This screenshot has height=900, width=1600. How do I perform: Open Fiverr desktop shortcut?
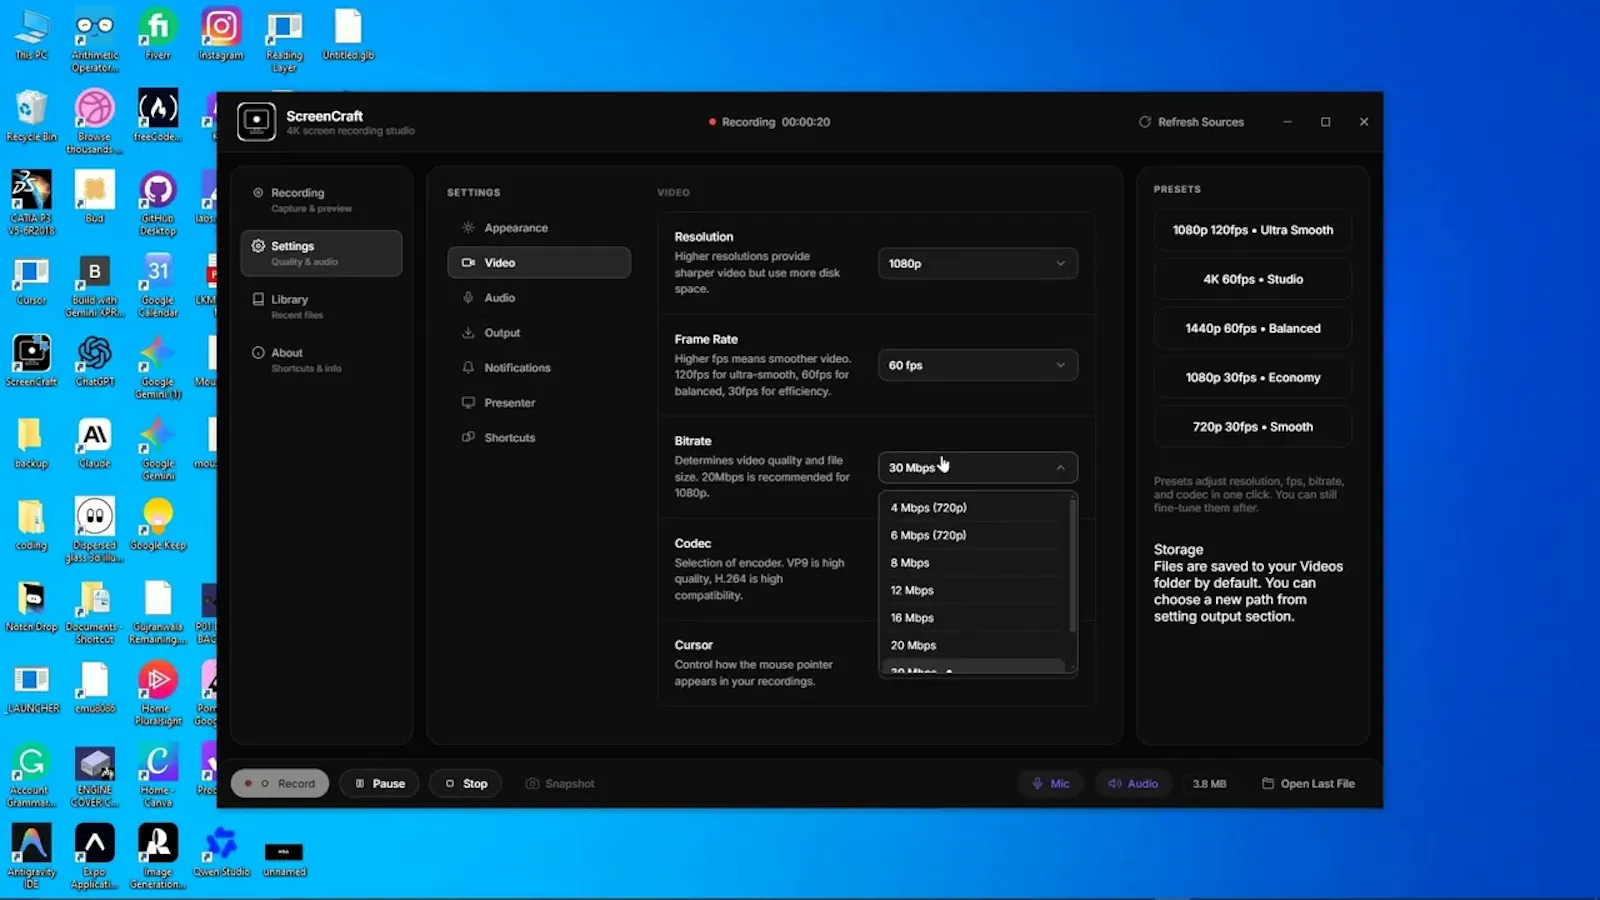point(158,37)
